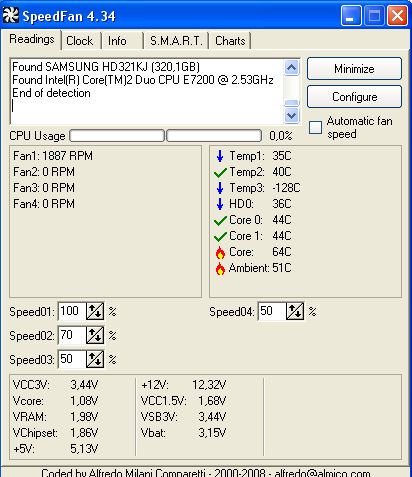Switch to the Readings tab
The width and height of the screenshot is (412, 477).
coord(32,39)
